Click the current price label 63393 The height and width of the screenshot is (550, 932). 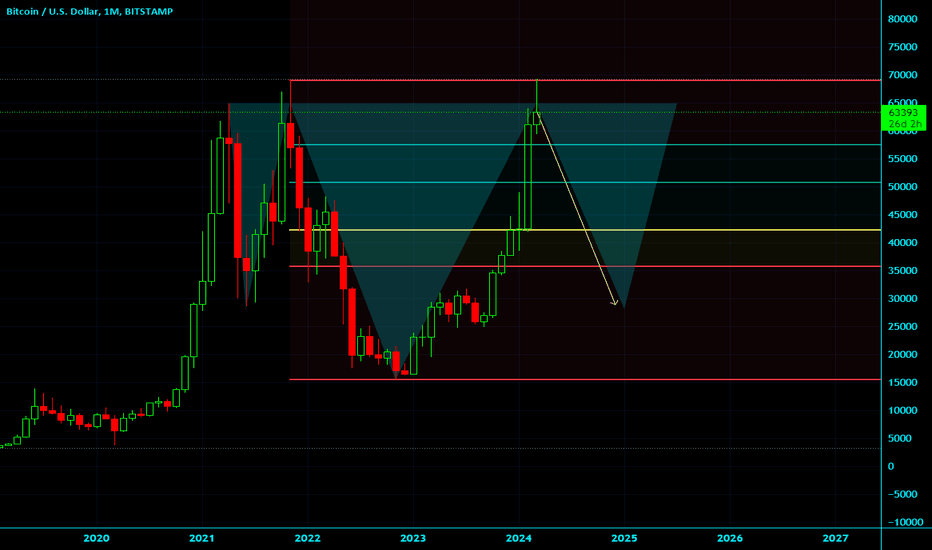(x=903, y=112)
